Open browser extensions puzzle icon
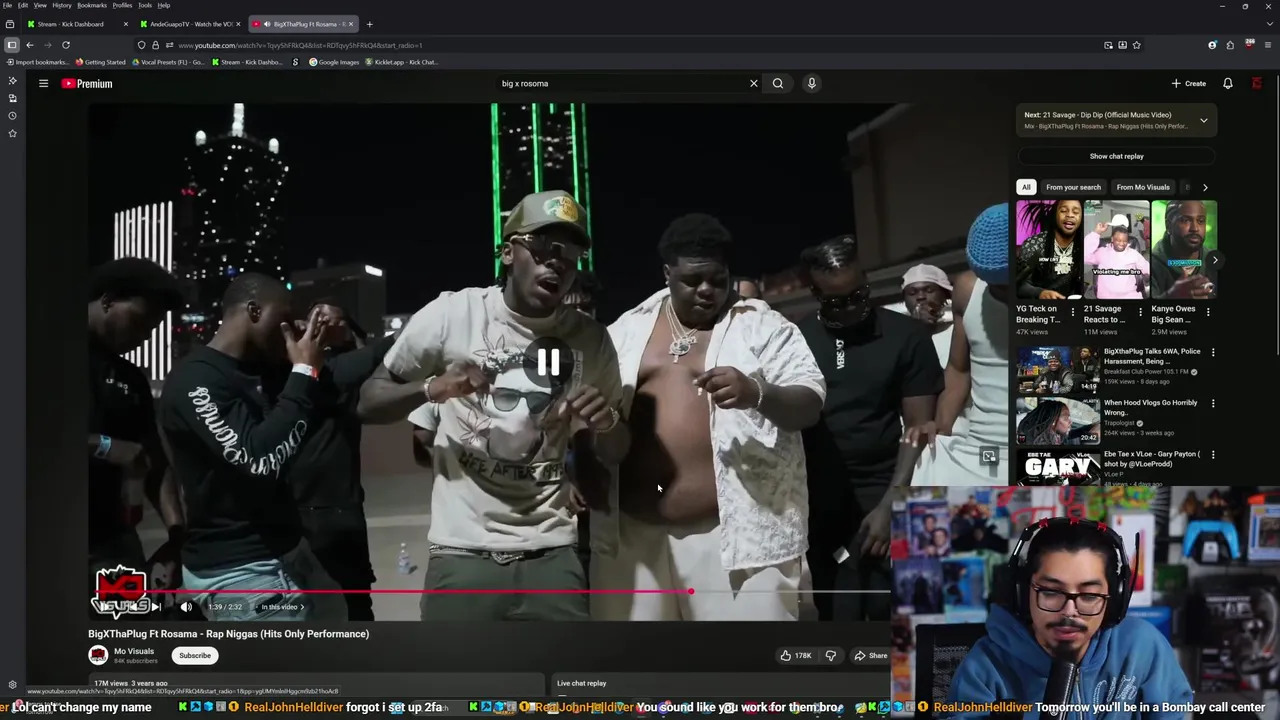Image resolution: width=1280 pixels, height=720 pixels. [x=1230, y=45]
